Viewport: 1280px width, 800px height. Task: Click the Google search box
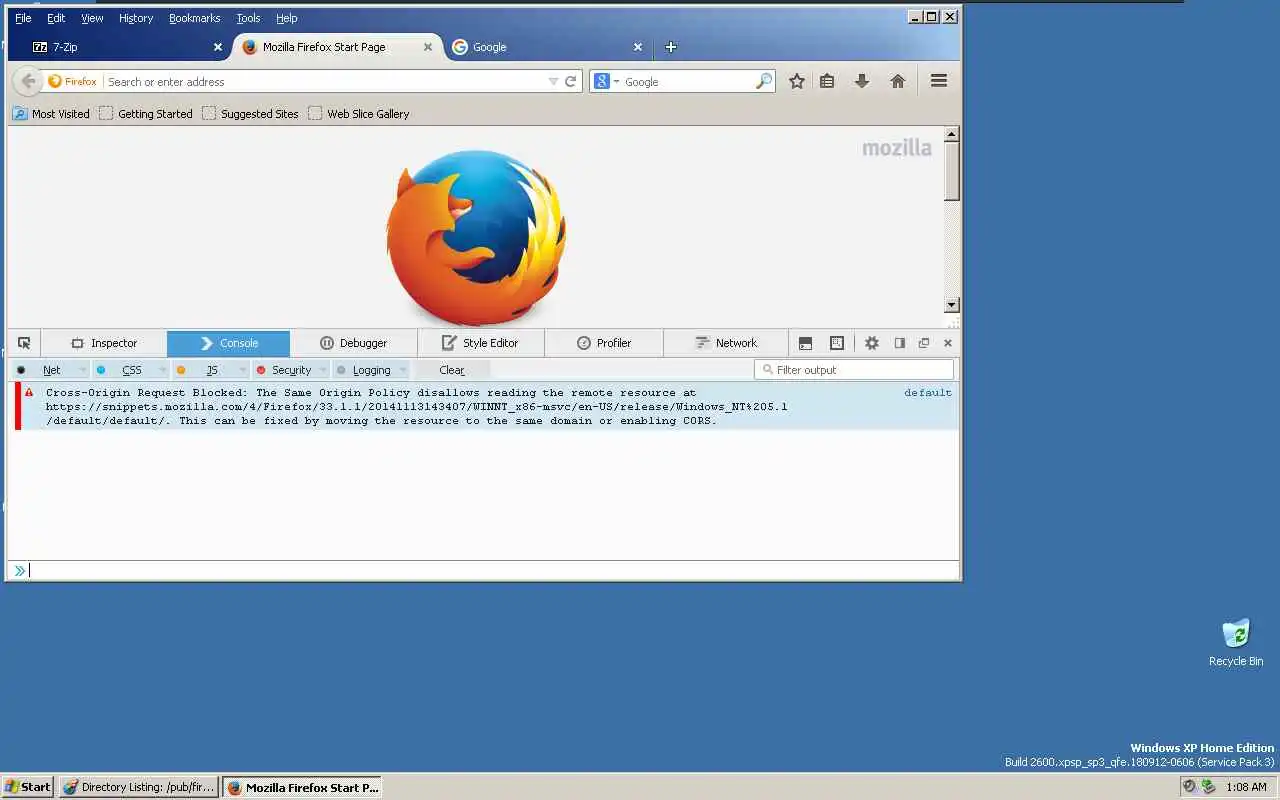coord(687,82)
